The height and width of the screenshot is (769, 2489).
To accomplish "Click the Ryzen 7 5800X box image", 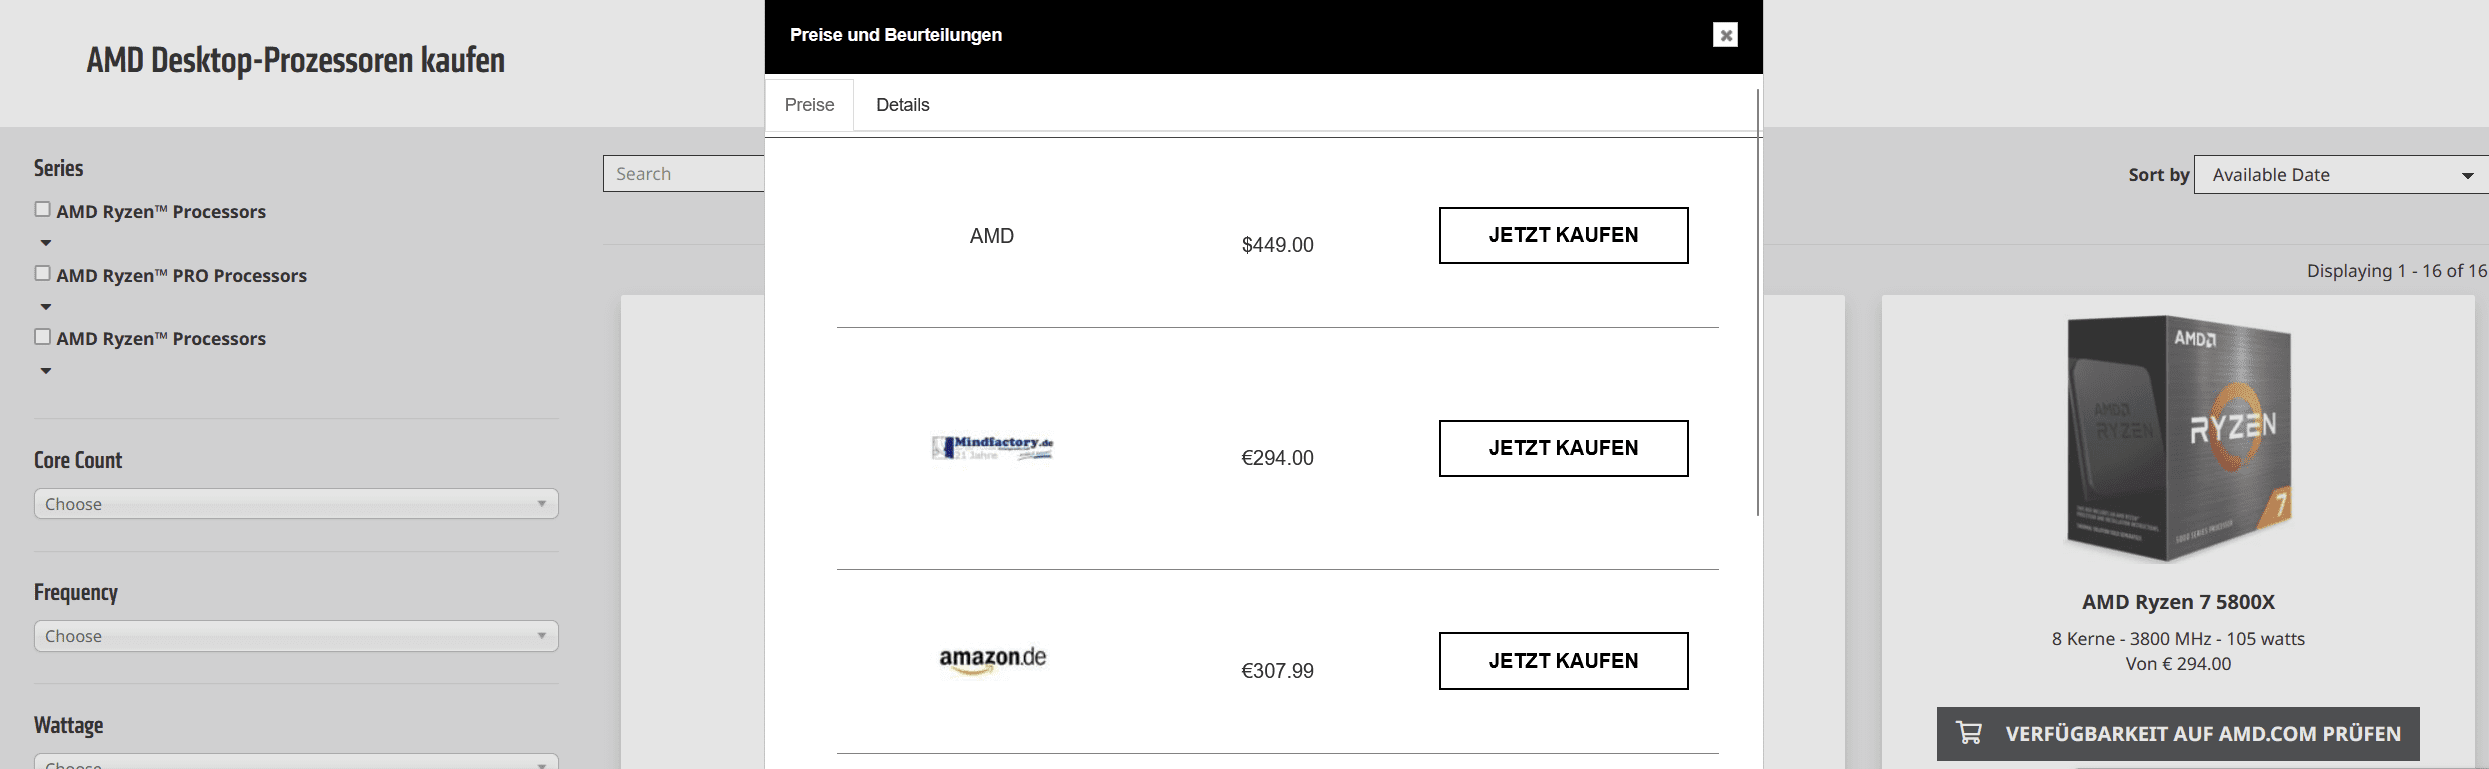I will [2178, 438].
